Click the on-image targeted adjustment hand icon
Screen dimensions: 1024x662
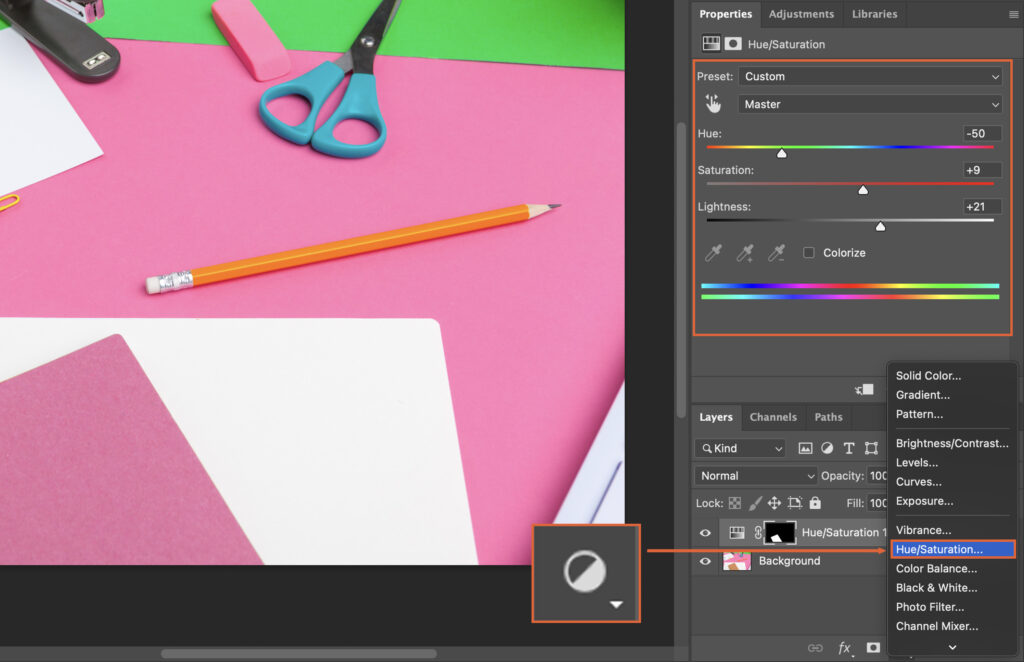(x=713, y=103)
